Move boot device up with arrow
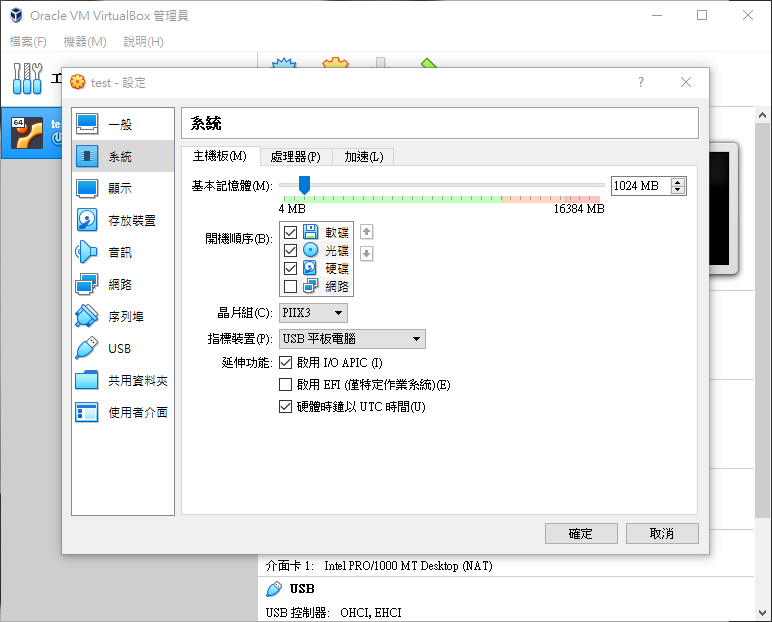This screenshot has height=622, width=772. pyautogui.click(x=366, y=231)
